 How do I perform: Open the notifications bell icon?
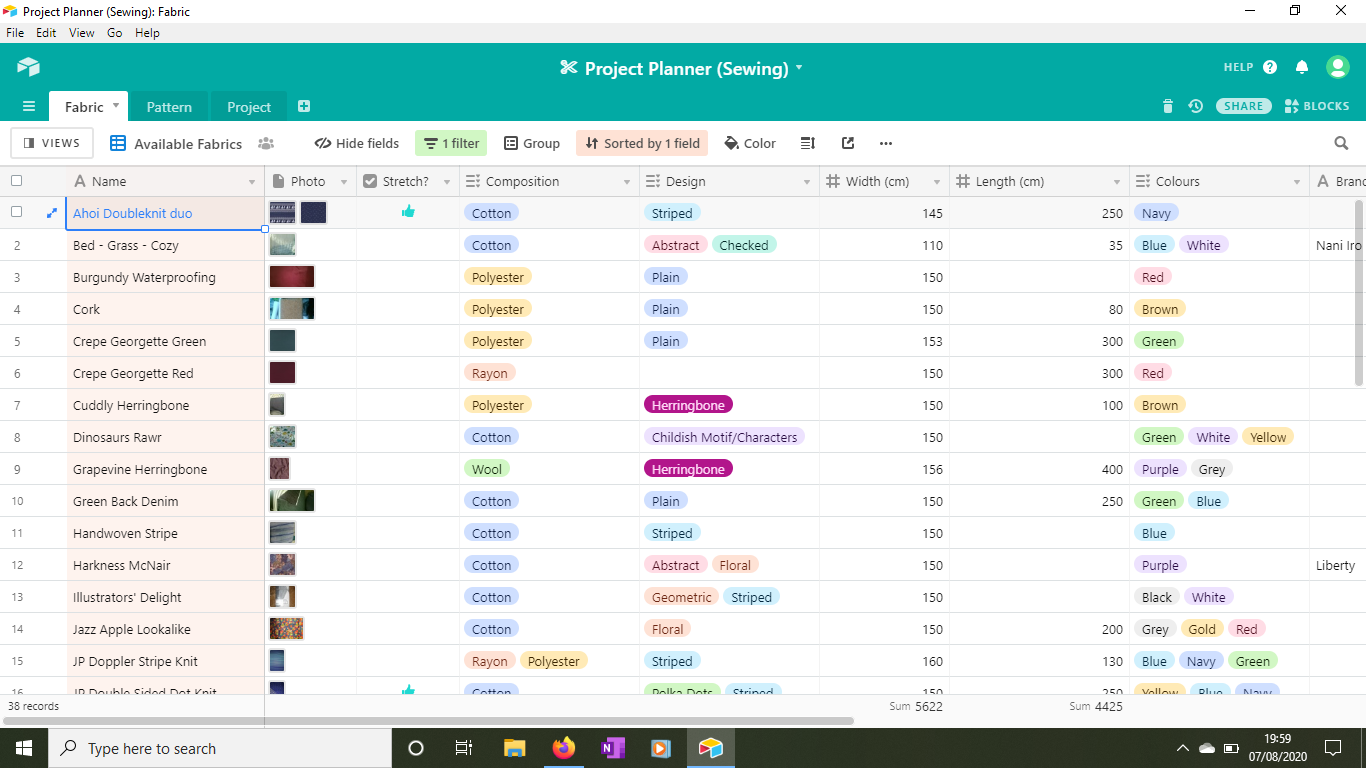(x=1302, y=67)
